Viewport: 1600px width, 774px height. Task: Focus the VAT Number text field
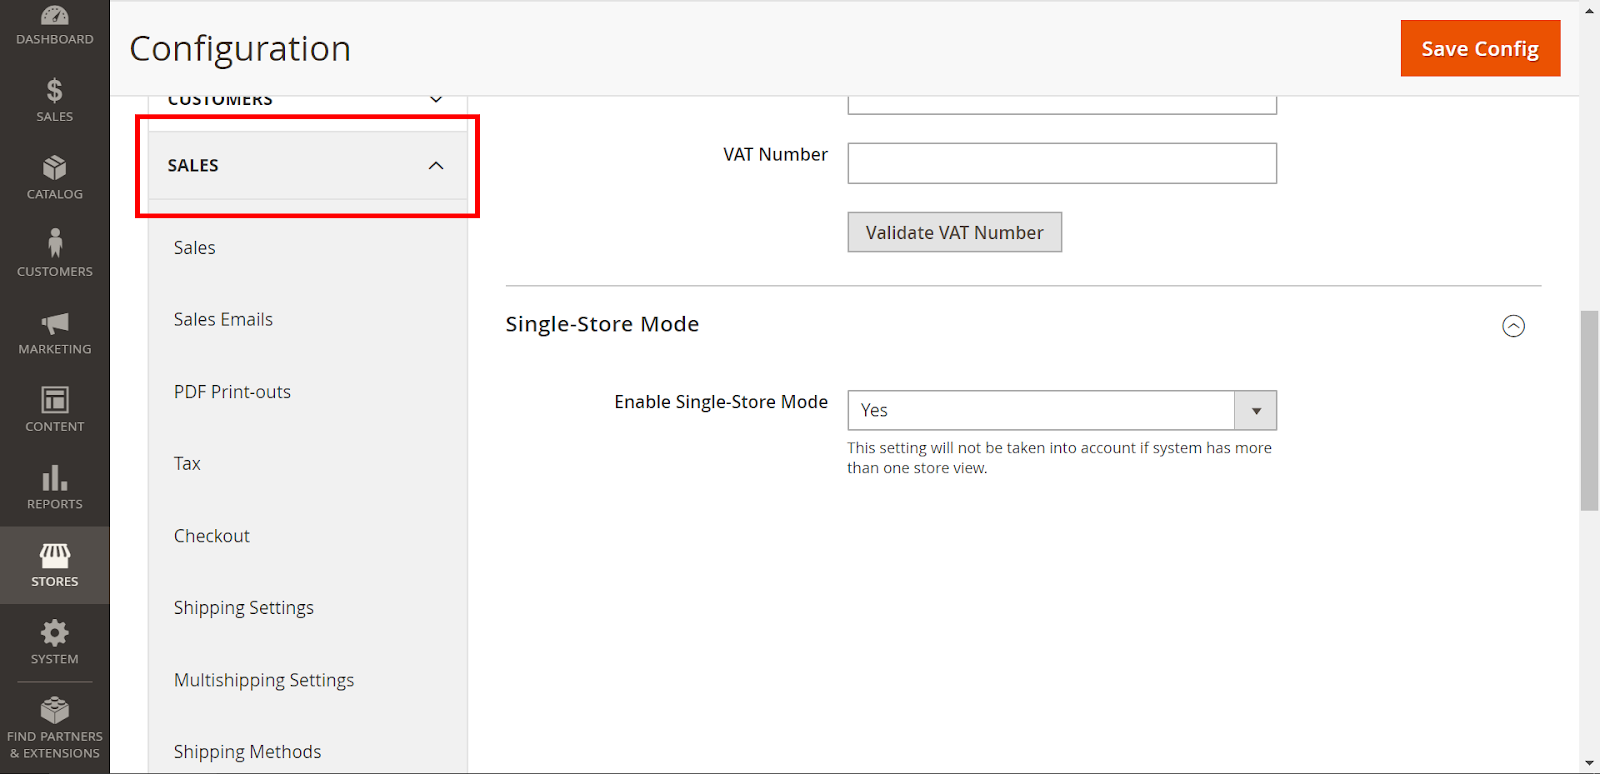click(1061, 163)
